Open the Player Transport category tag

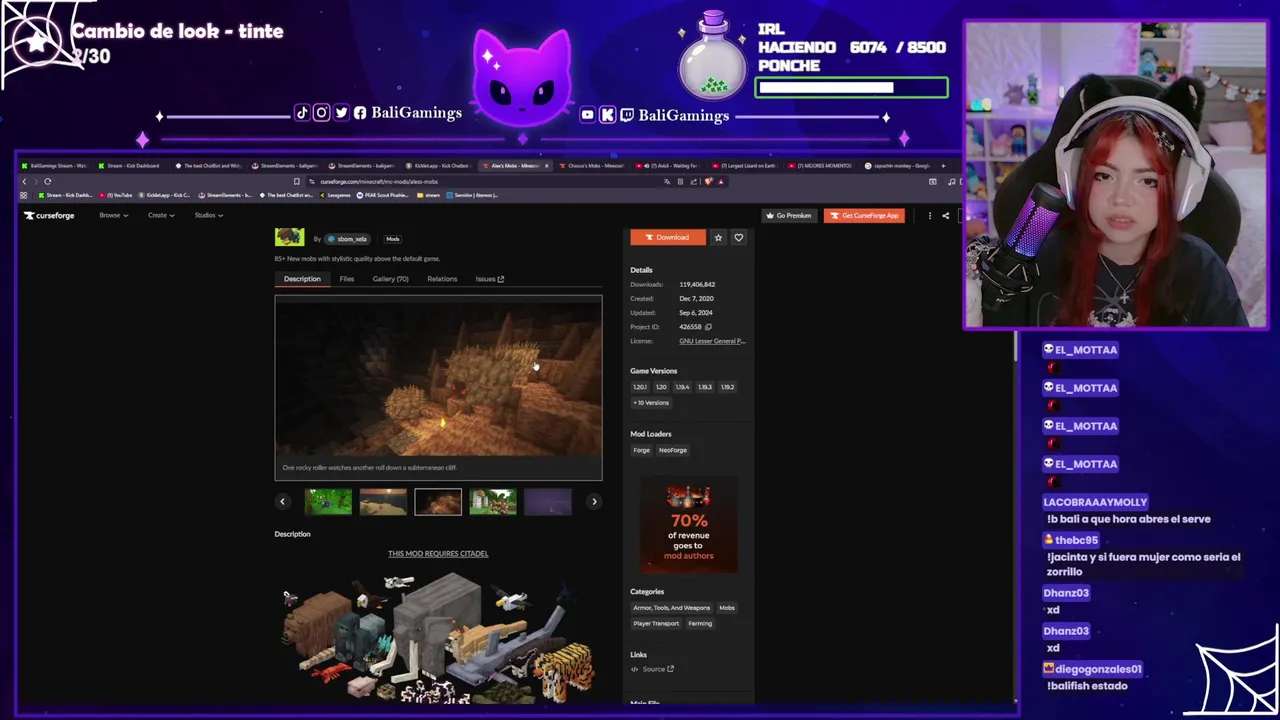click(x=656, y=624)
